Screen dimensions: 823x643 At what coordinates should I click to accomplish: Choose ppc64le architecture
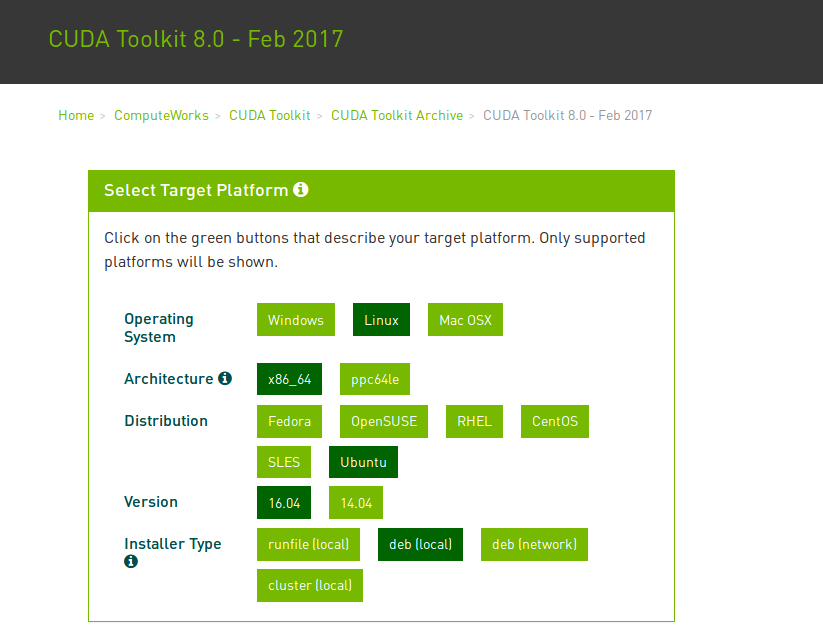(375, 379)
